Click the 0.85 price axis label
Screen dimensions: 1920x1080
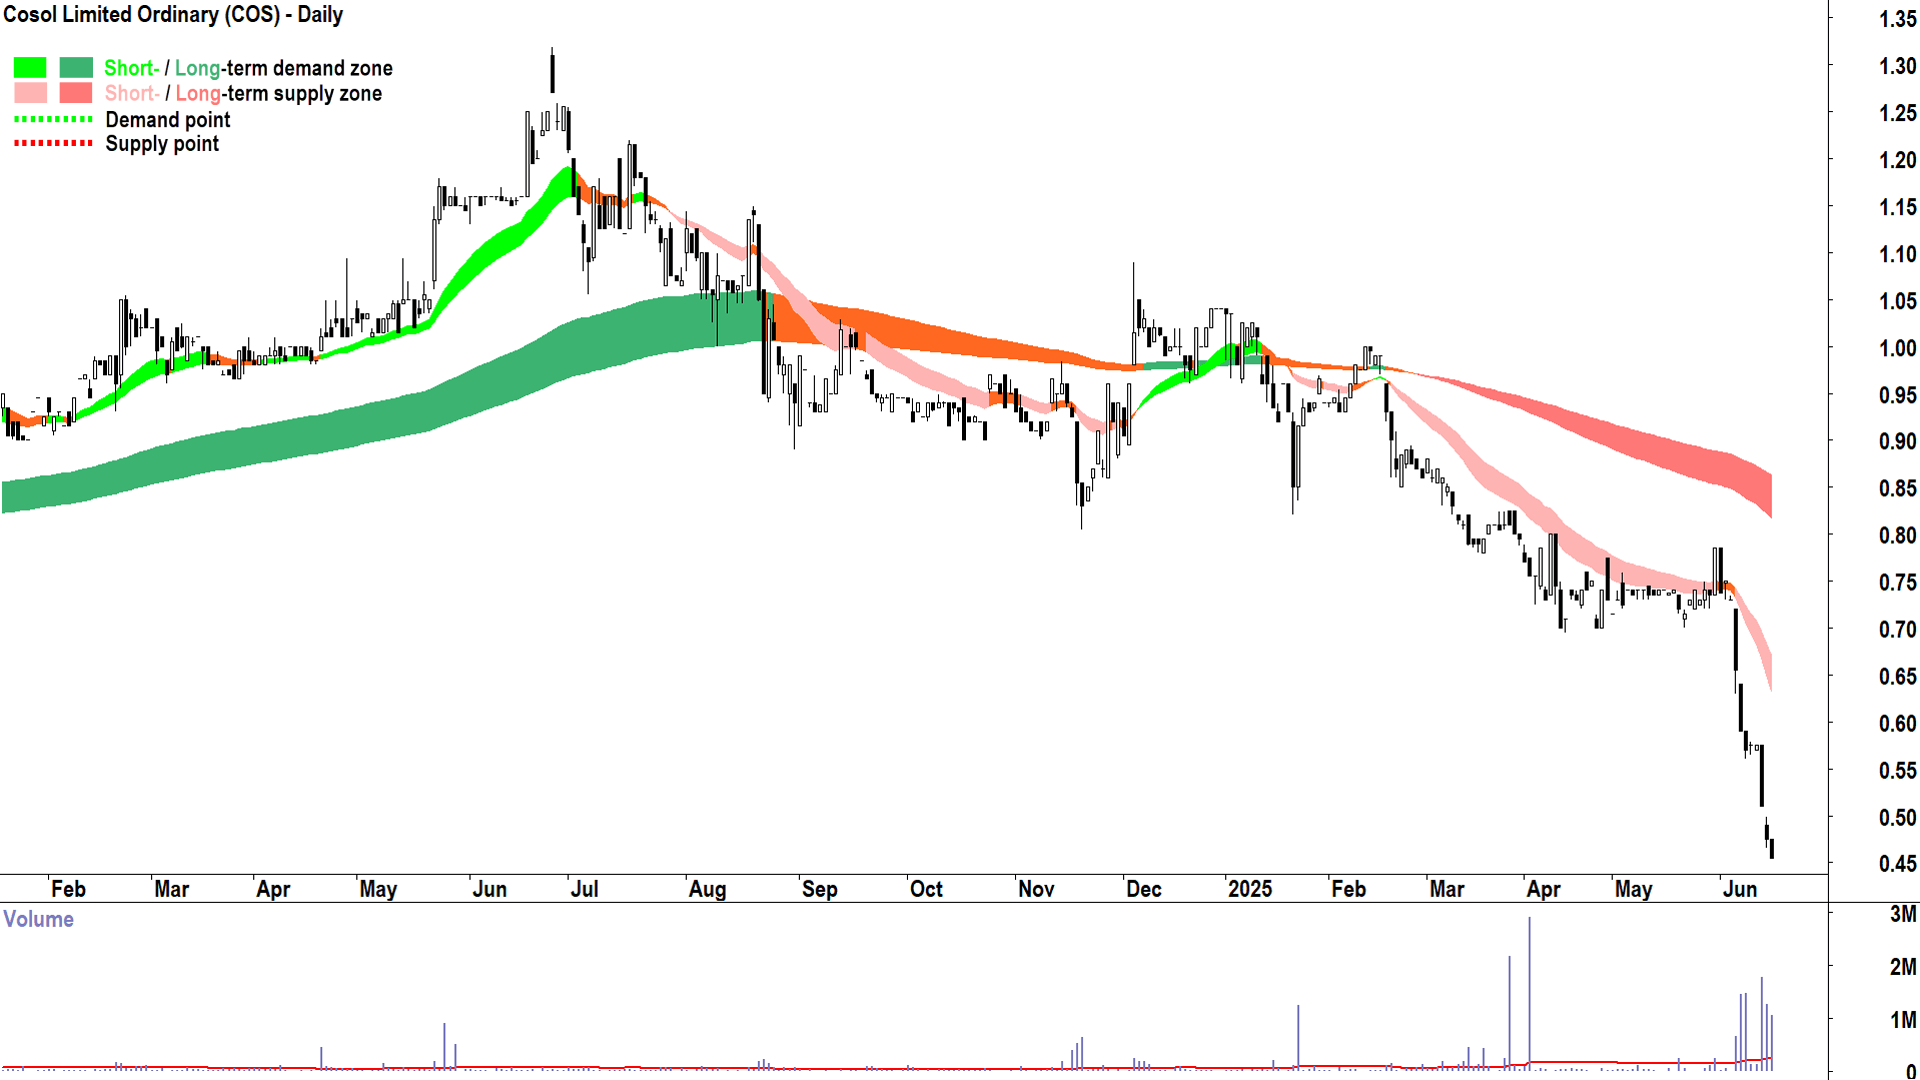coord(1897,488)
